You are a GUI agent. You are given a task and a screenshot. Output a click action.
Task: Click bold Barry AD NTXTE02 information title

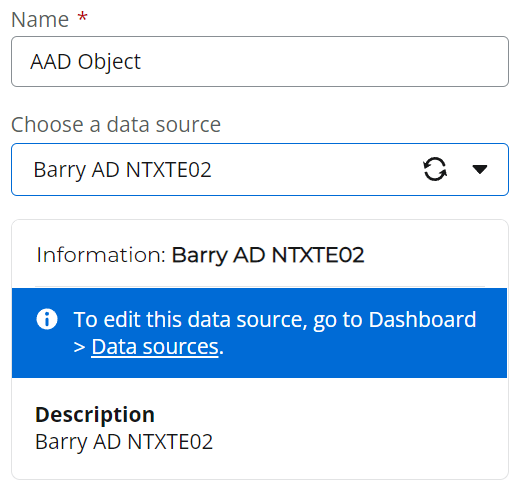click(268, 255)
